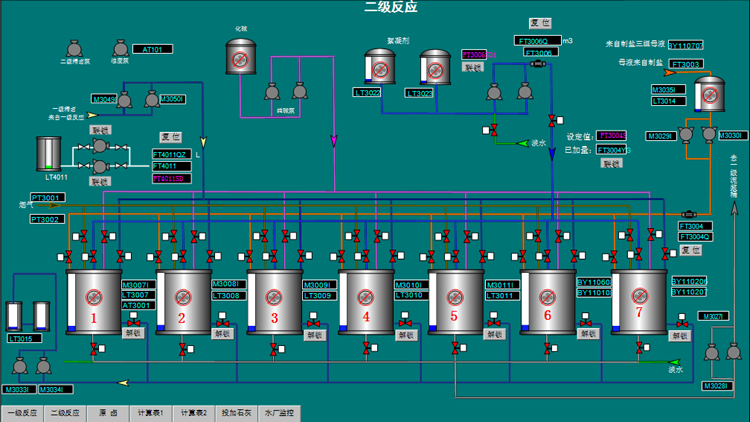Viewport: 750px width, 422px height.
Task: Click the LT4011 level tank icon
Action: tap(50, 153)
